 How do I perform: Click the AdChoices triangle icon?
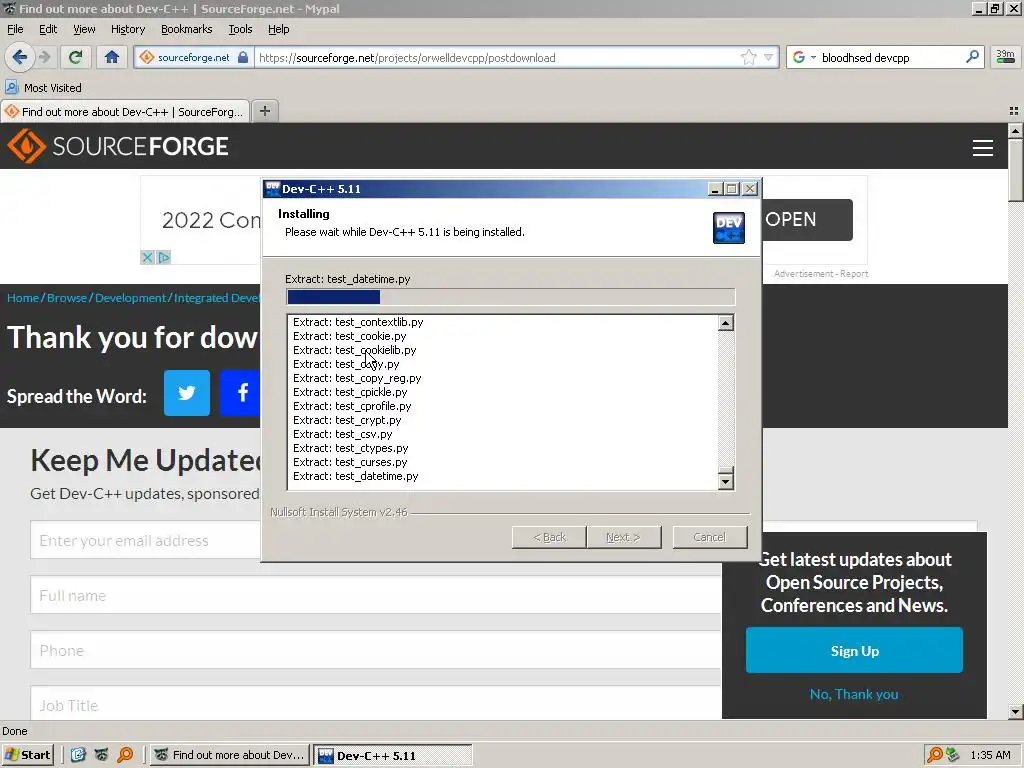click(x=163, y=257)
